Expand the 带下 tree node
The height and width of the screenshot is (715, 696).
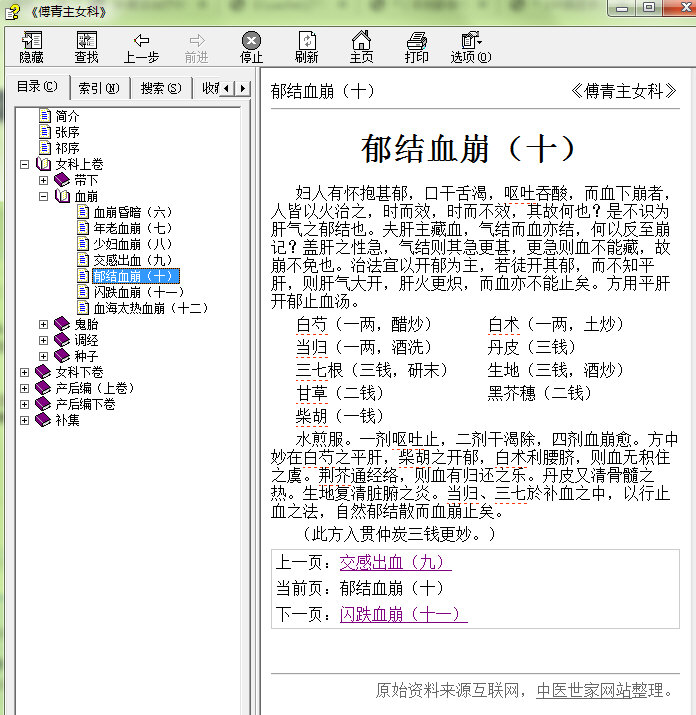pyautogui.click(x=44, y=180)
